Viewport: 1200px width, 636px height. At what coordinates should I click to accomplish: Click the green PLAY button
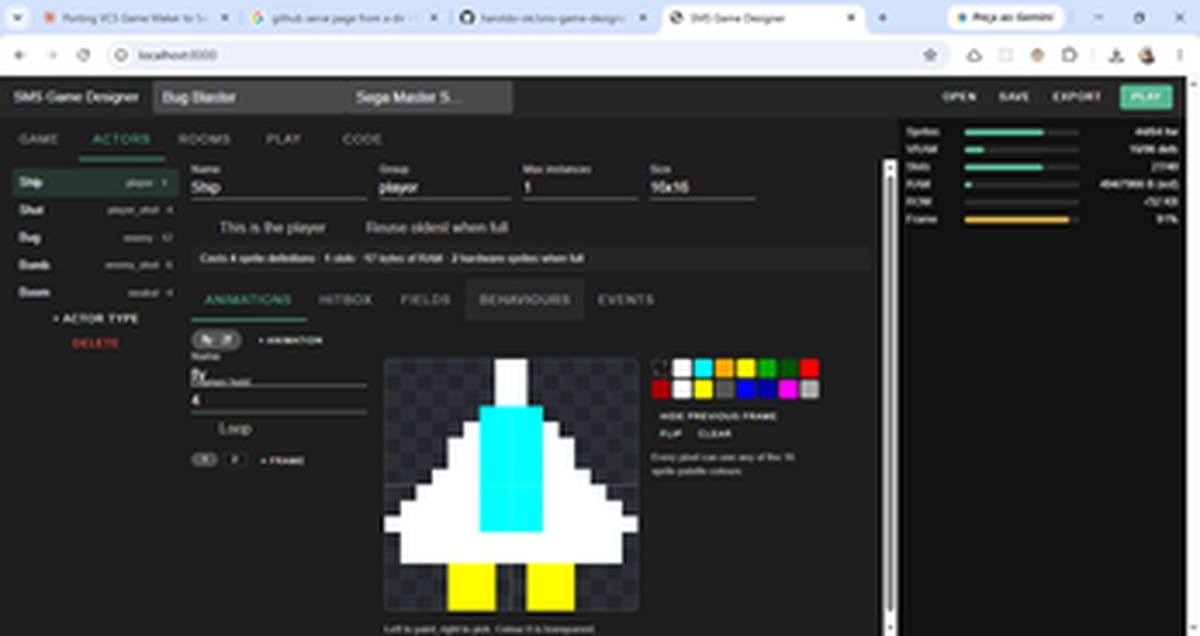tap(1146, 97)
